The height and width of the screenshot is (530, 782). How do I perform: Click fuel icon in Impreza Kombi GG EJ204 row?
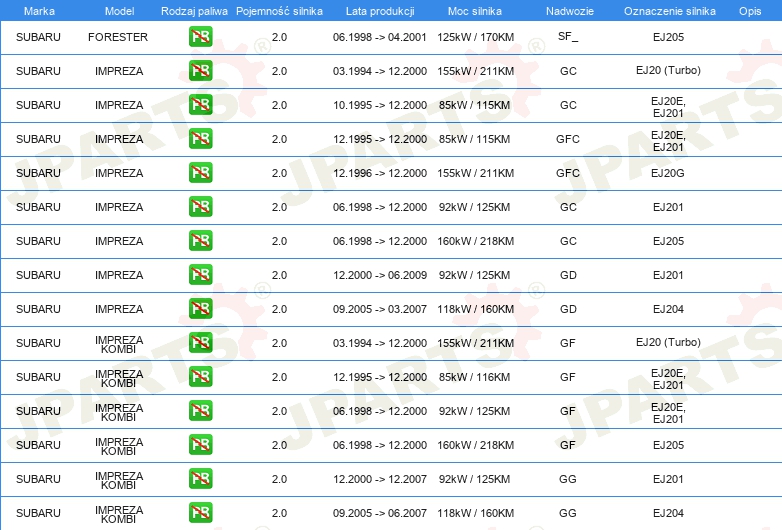click(200, 513)
